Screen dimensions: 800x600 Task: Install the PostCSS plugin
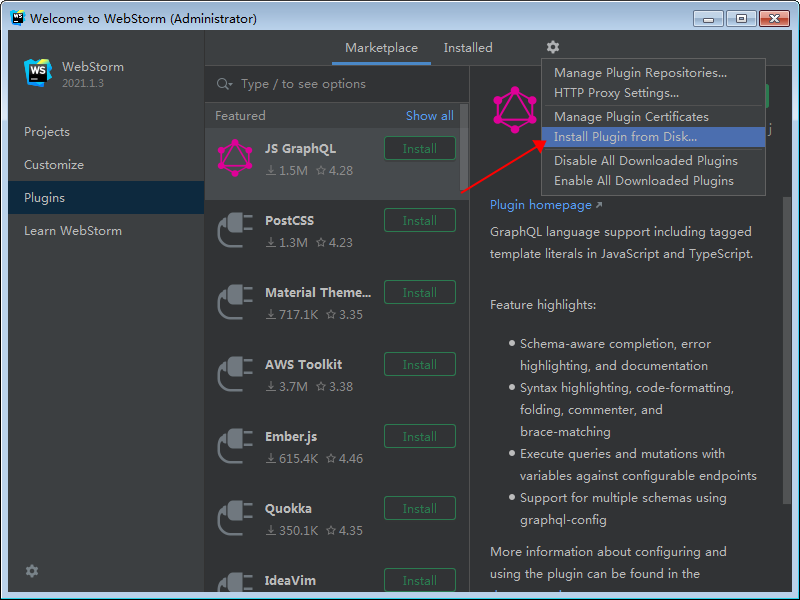pos(419,220)
